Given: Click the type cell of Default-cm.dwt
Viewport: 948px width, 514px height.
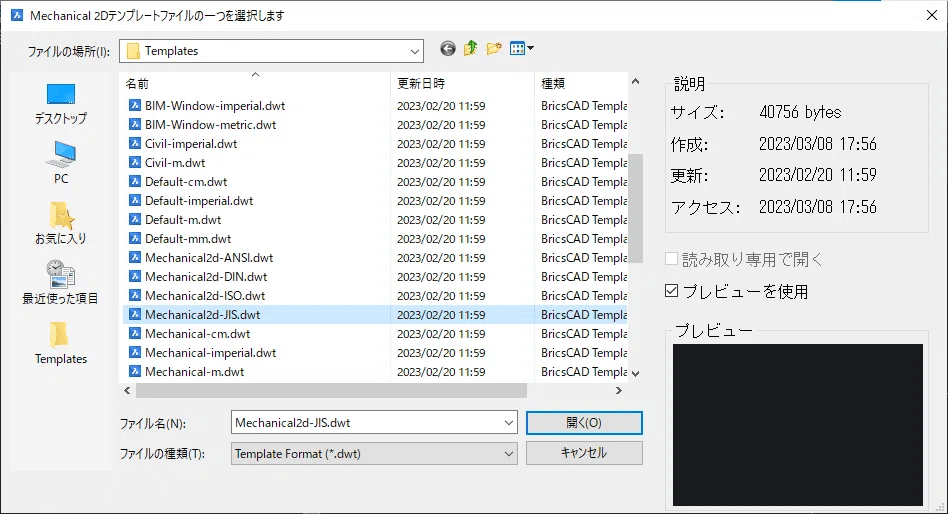Looking at the screenshot, I should 584,181.
